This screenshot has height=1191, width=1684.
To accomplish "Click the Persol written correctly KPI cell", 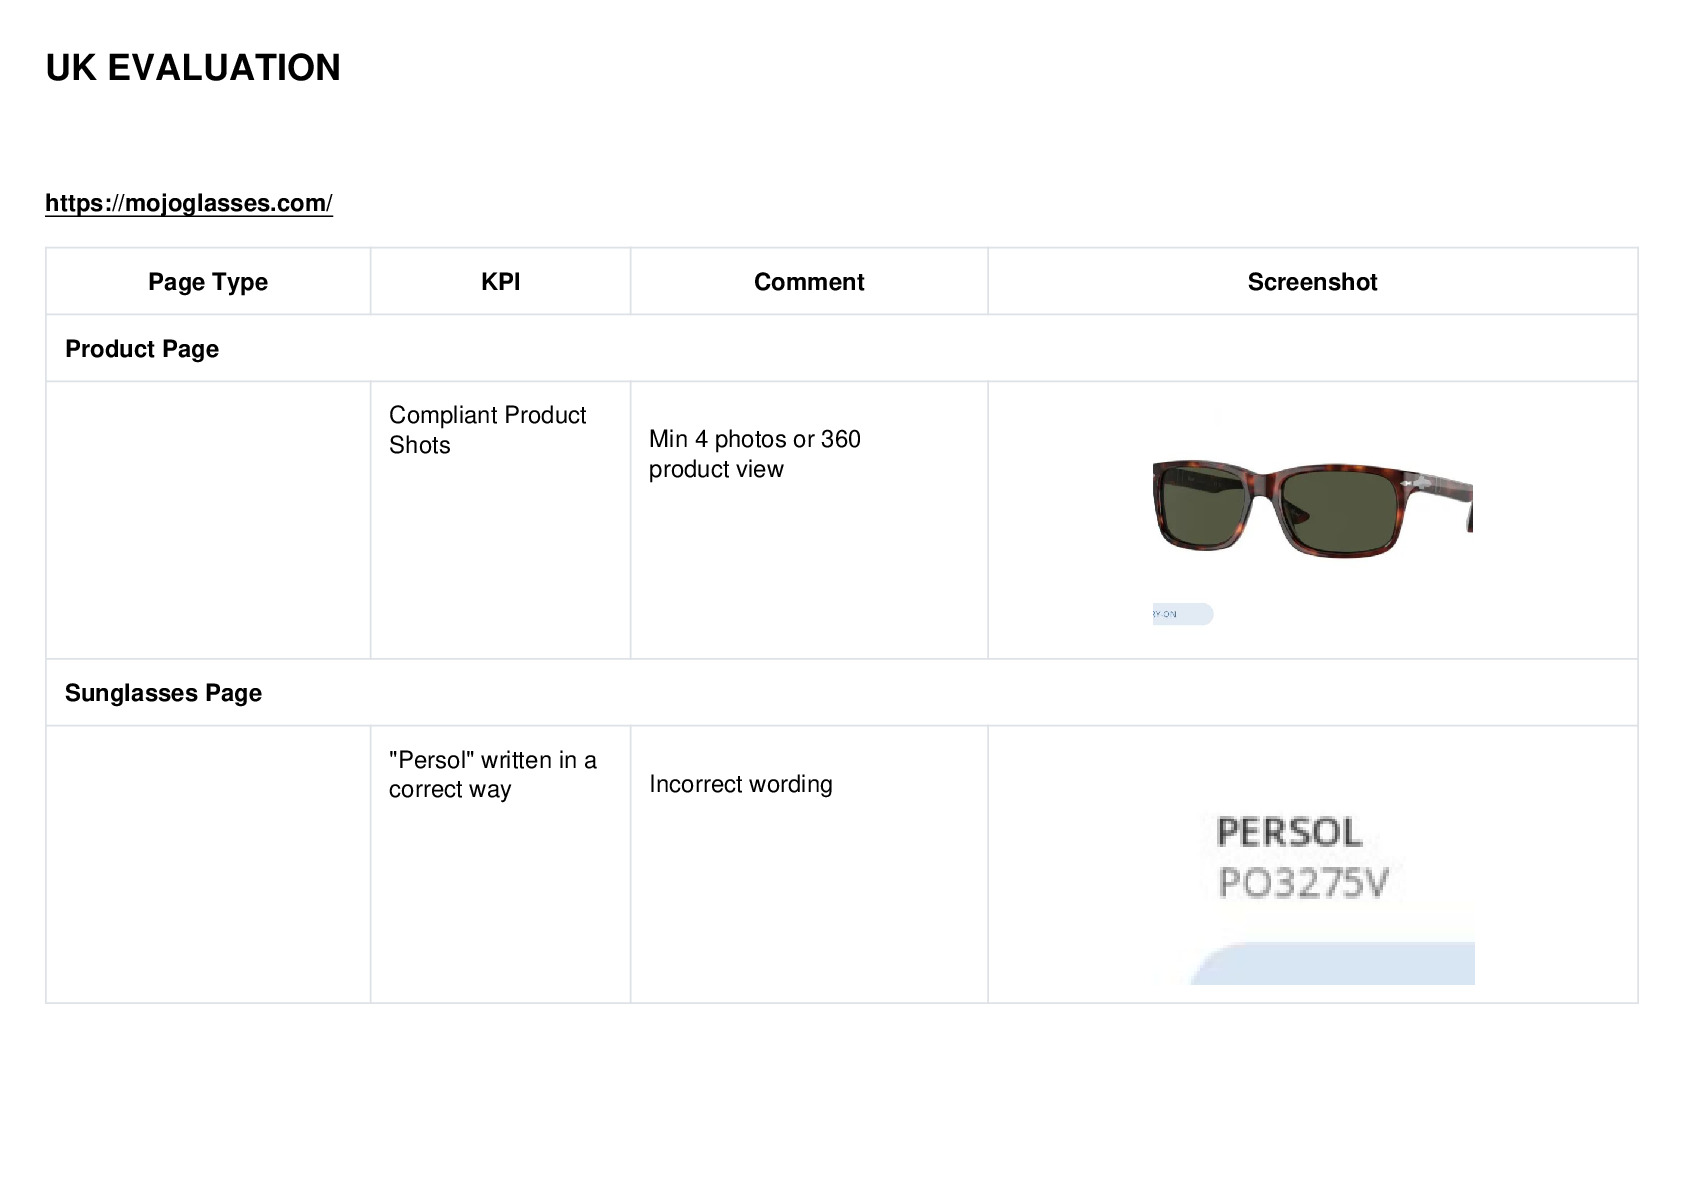I will [500, 864].
